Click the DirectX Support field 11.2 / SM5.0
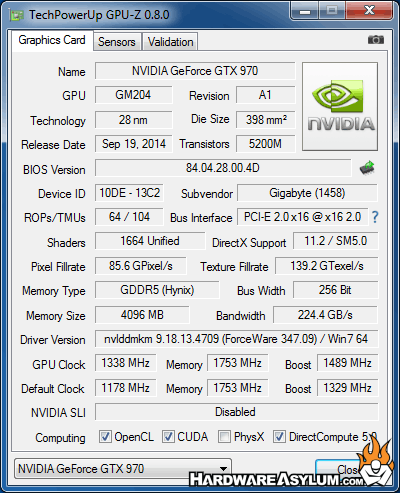The width and height of the screenshot is (400, 493). pyautogui.click(x=336, y=241)
